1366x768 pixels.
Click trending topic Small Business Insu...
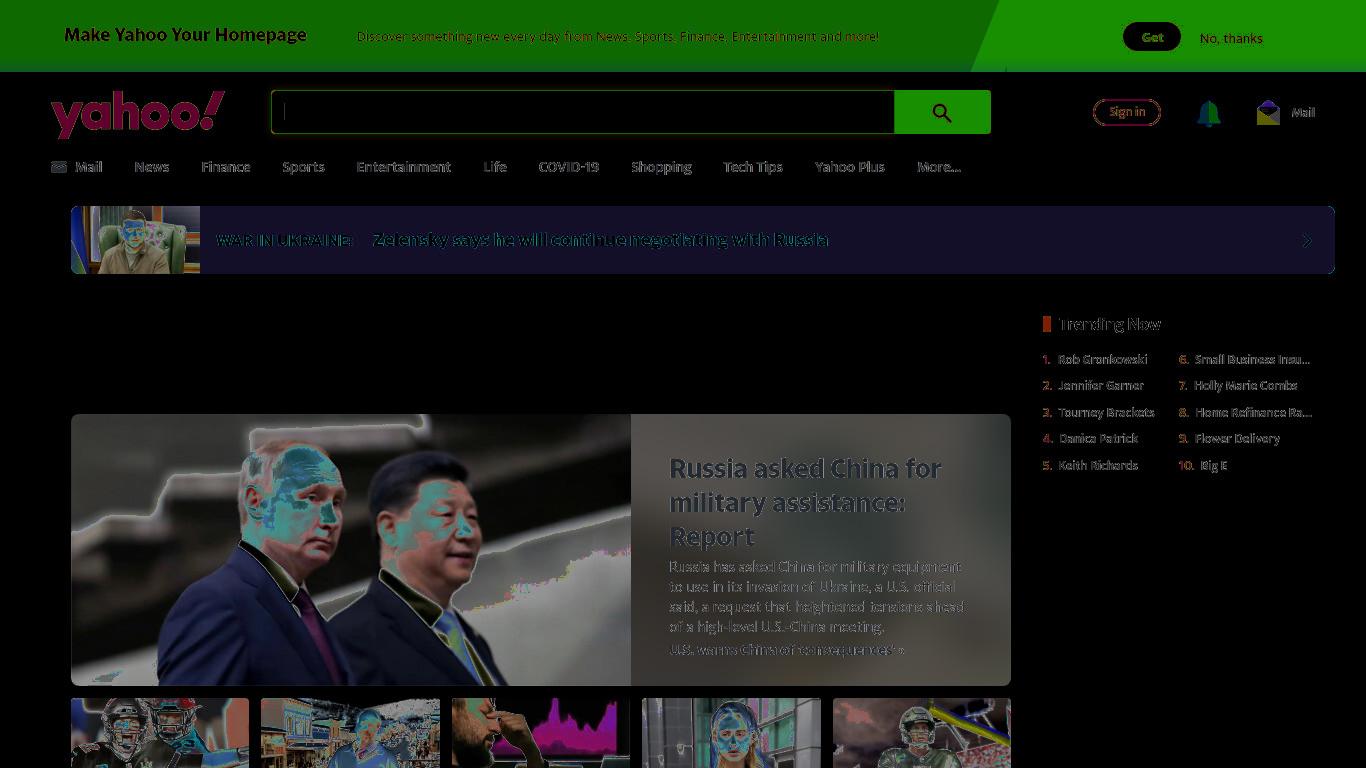1252,359
